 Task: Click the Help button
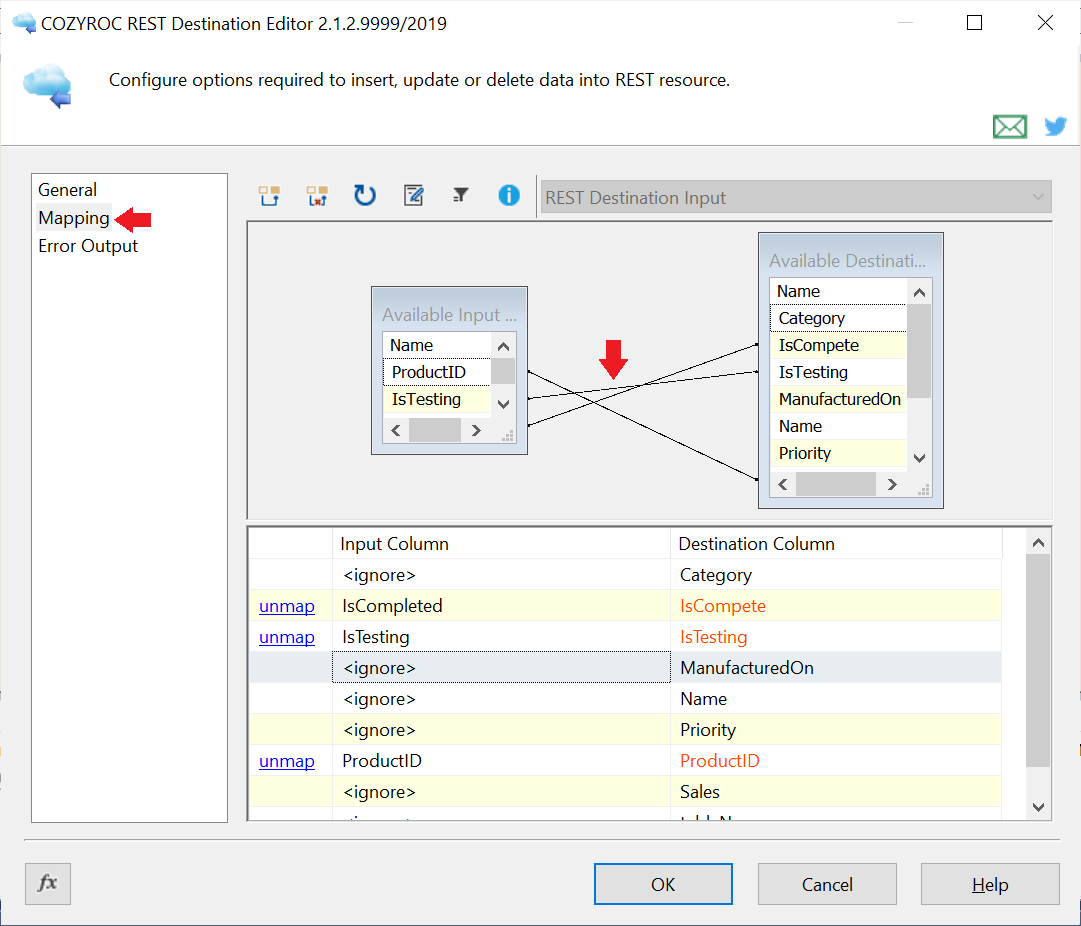990,884
